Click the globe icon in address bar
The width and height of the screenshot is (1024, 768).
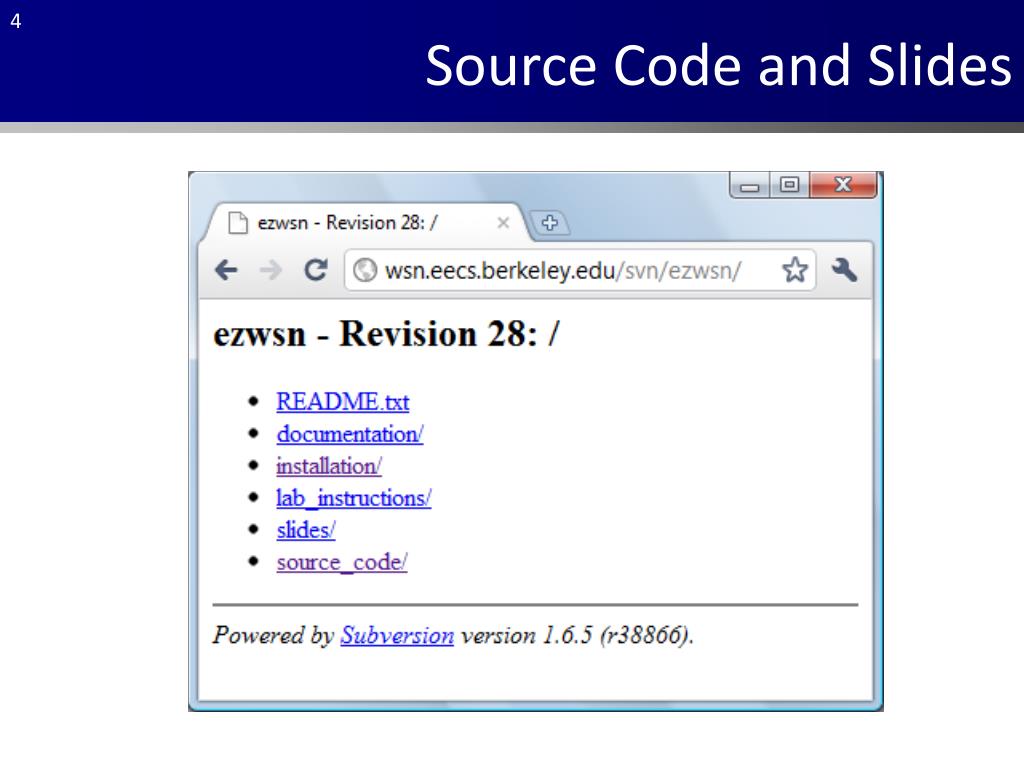coord(365,270)
